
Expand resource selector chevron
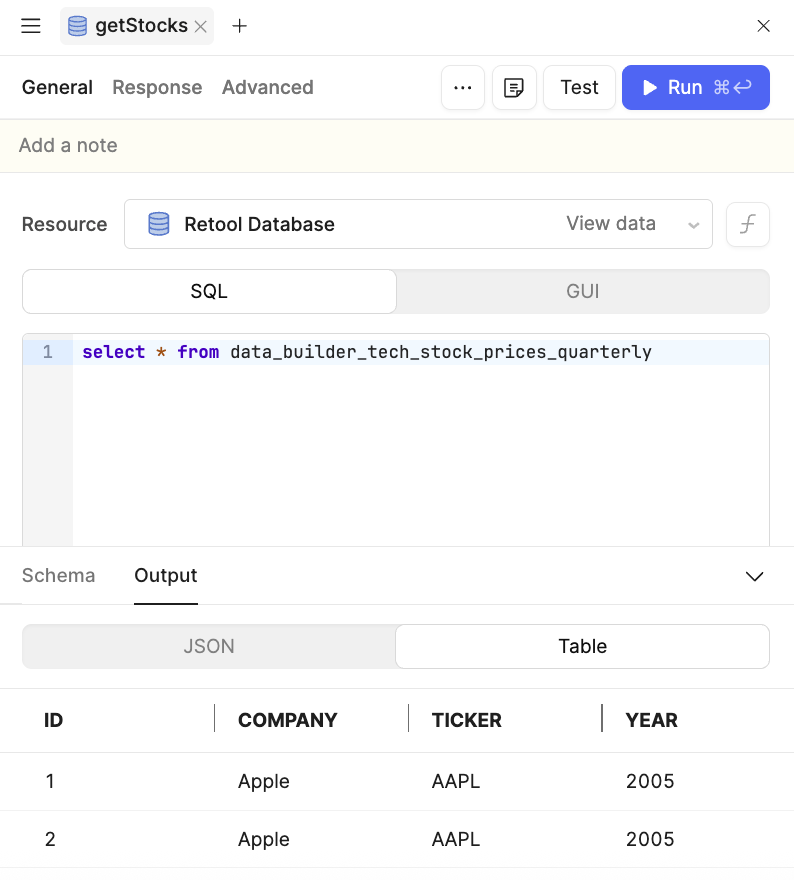click(x=694, y=225)
